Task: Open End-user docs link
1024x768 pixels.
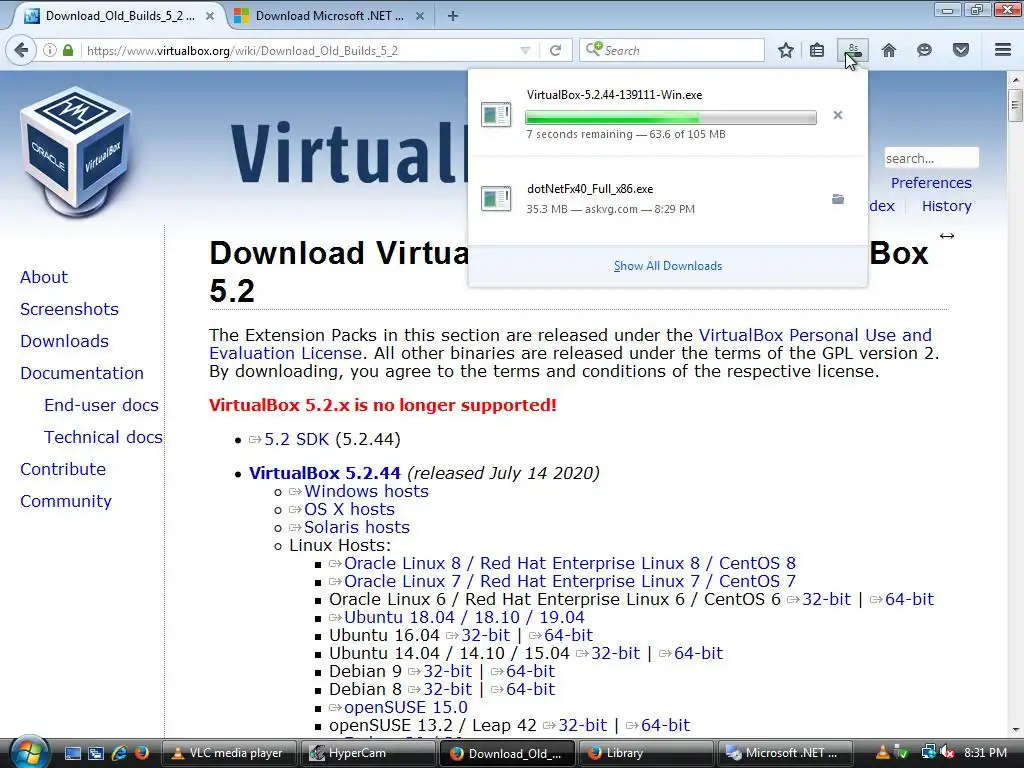Action: pos(101,405)
